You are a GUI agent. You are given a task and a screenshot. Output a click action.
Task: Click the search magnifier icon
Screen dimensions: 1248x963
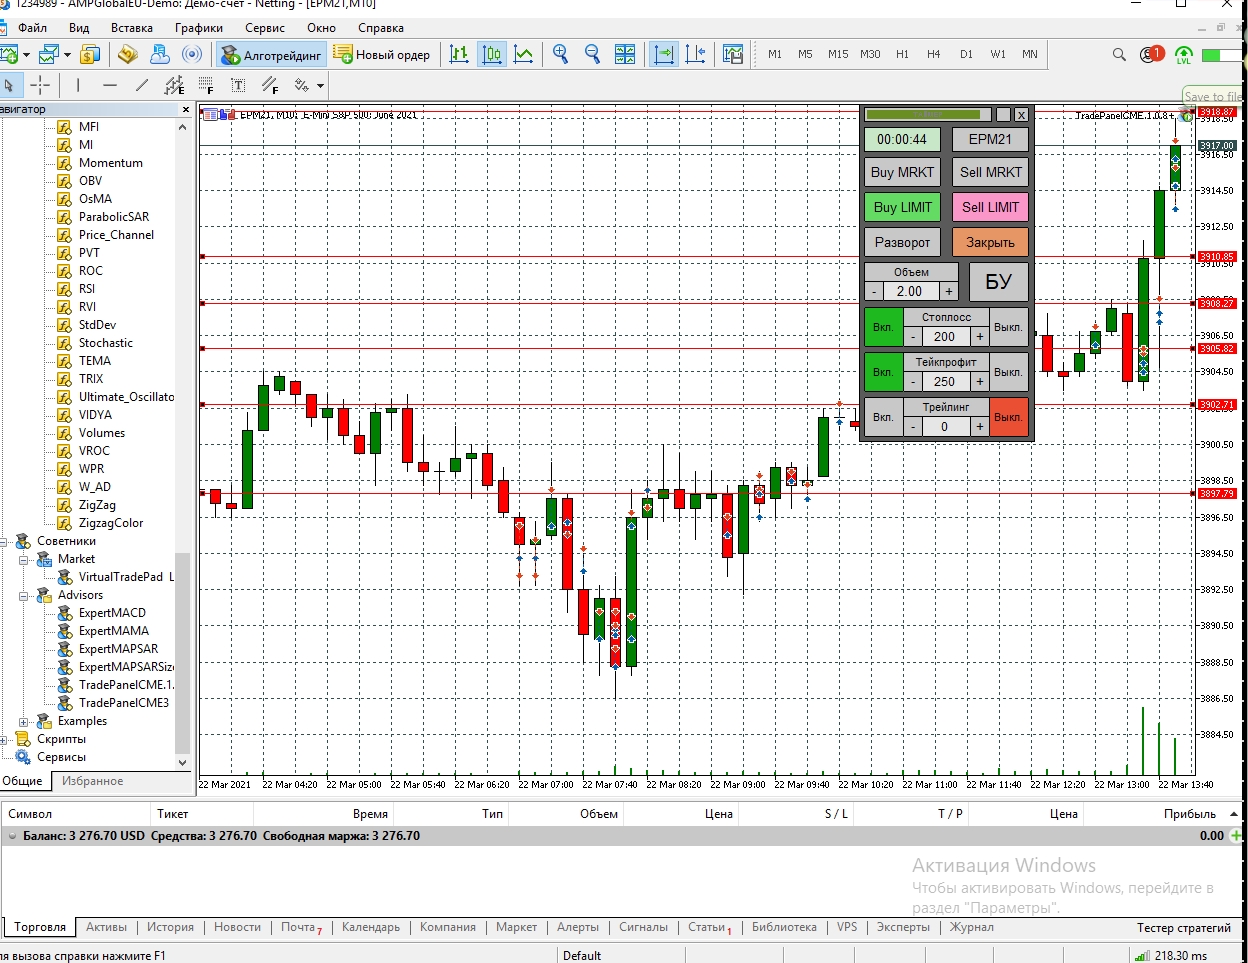point(1119,54)
